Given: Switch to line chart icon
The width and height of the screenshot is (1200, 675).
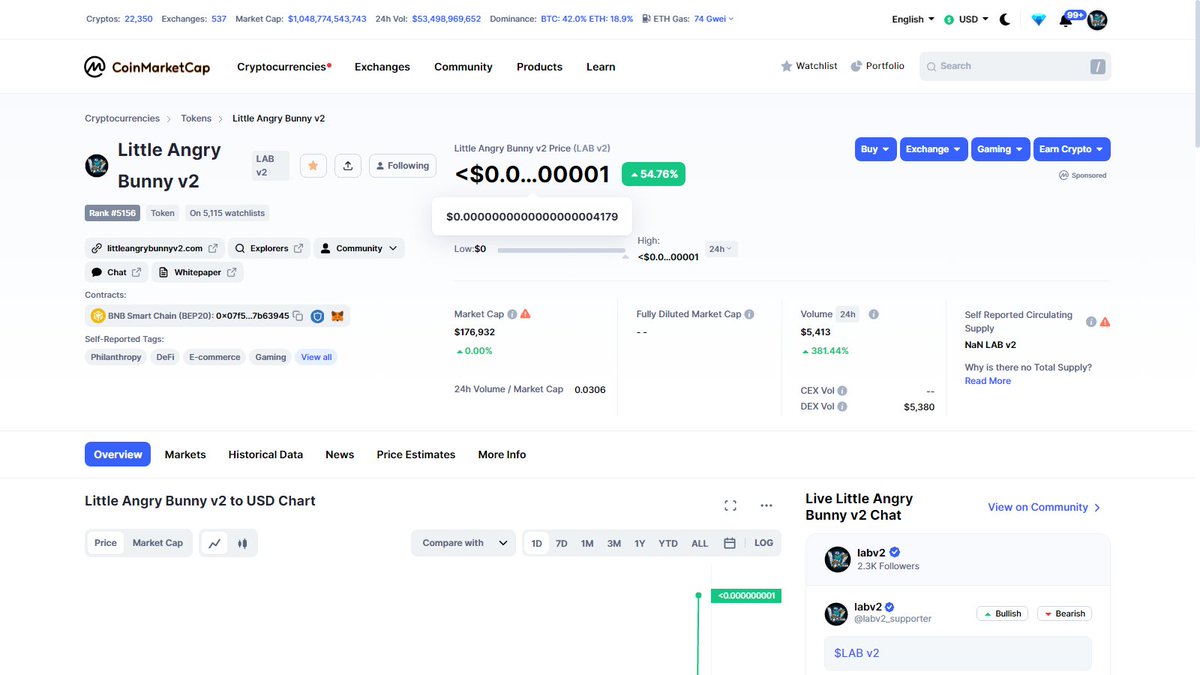Looking at the screenshot, I should pos(215,543).
